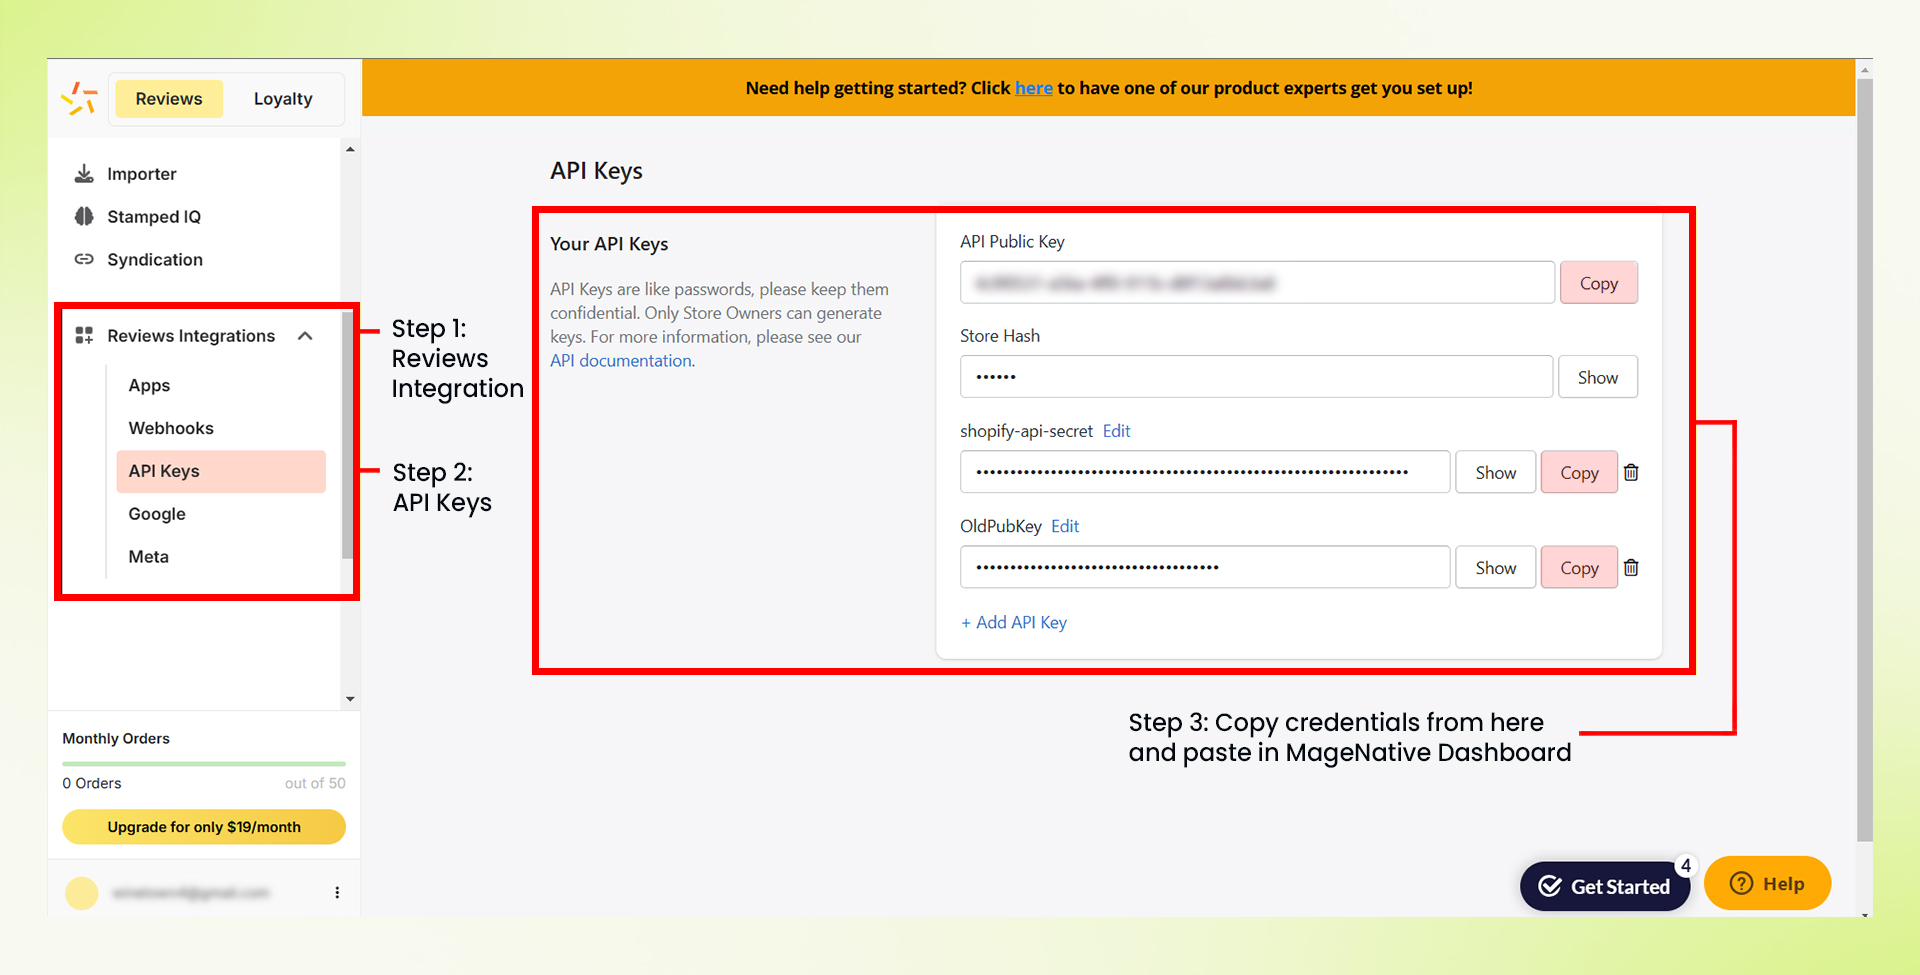The image size is (1920, 975).
Task: Open the Importer section in sidebar
Action: click(140, 173)
